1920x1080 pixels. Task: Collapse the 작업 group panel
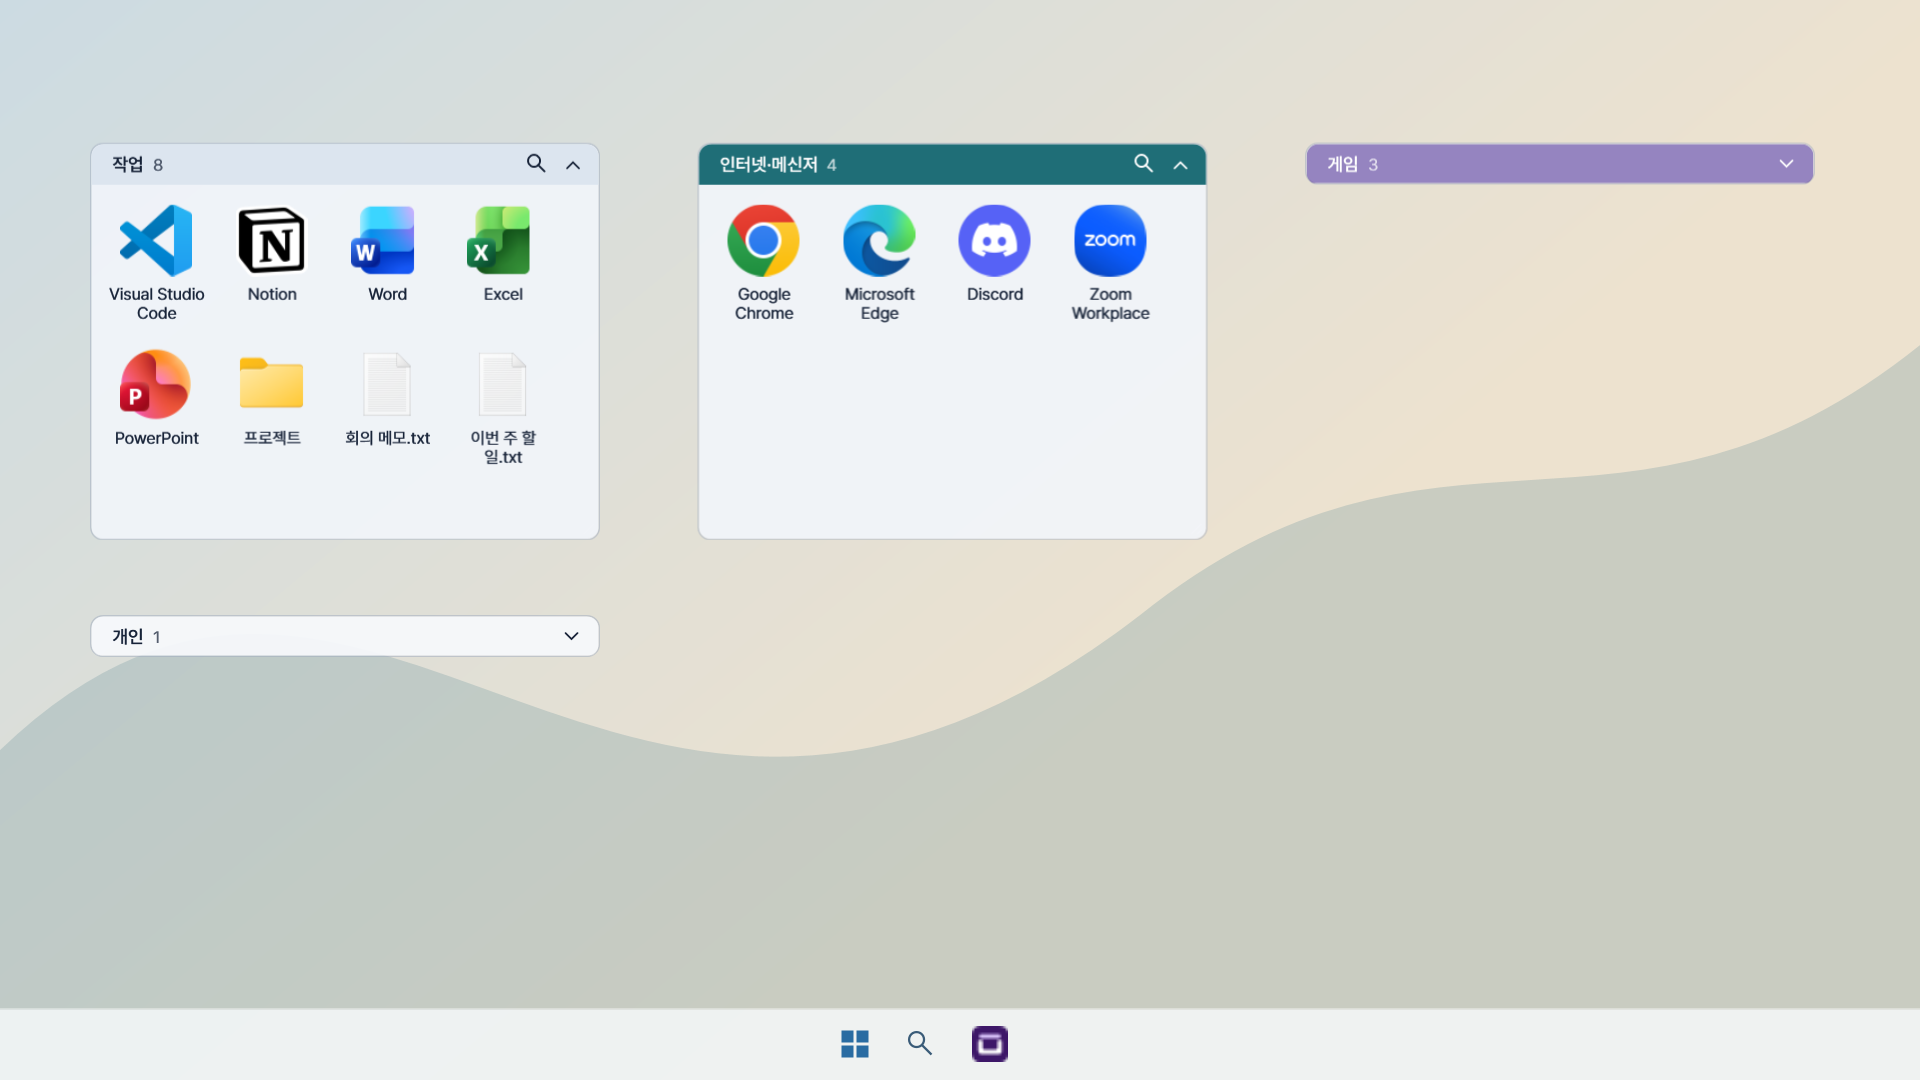tap(573, 165)
